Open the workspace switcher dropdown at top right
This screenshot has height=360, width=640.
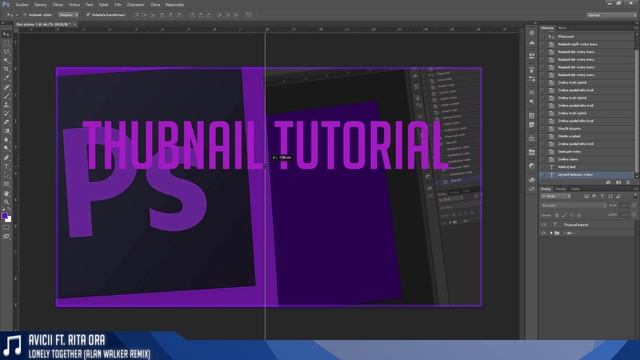coord(611,15)
